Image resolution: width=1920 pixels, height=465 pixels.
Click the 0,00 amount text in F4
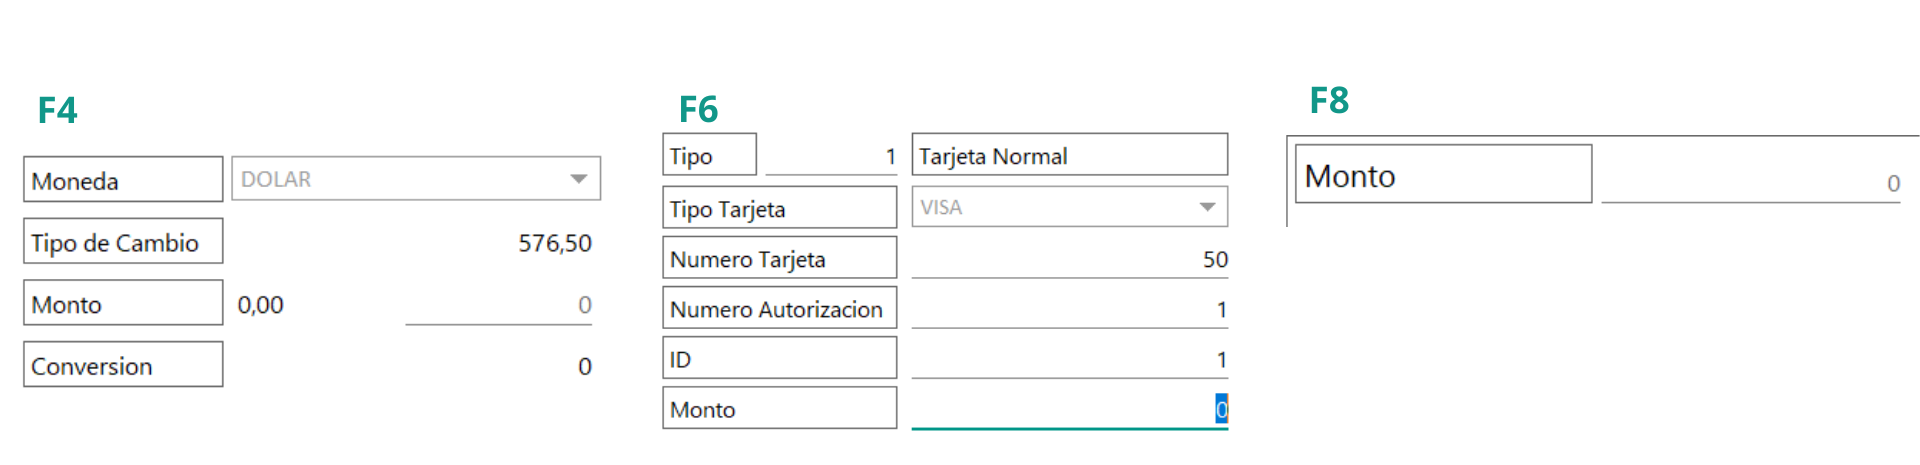pyautogui.click(x=260, y=305)
